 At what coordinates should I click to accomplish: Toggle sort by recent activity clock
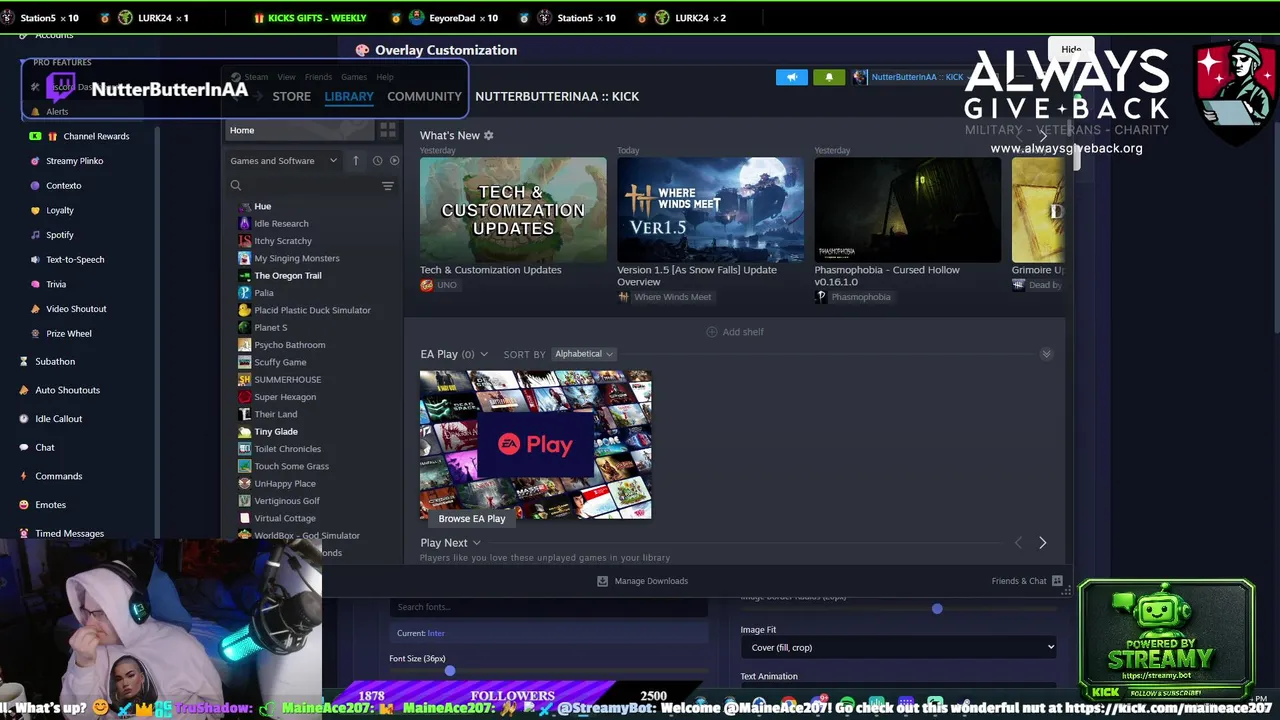click(377, 160)
